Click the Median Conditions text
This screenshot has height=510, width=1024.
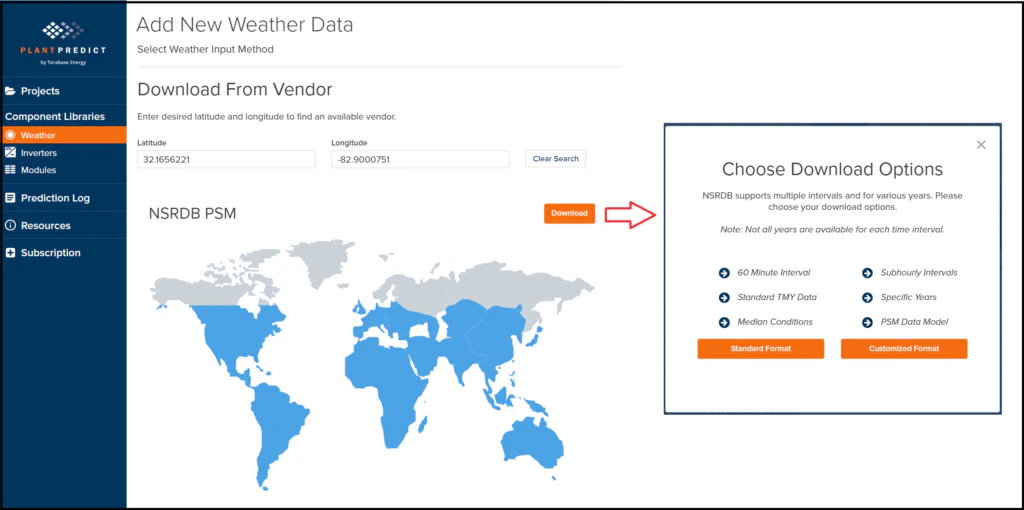tap(775, 323)
